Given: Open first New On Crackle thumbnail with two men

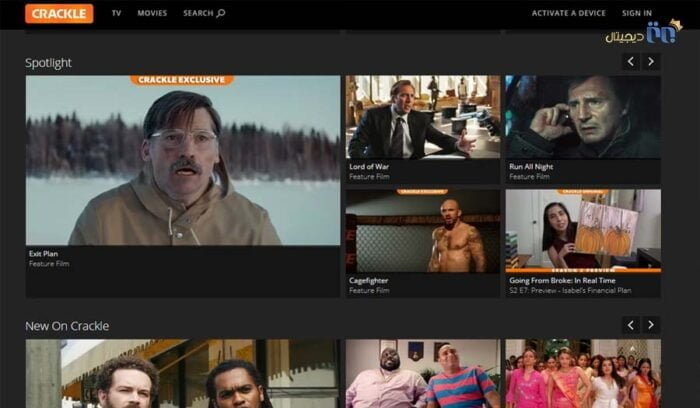Looking at the screenshot, I should click(183, 374).
